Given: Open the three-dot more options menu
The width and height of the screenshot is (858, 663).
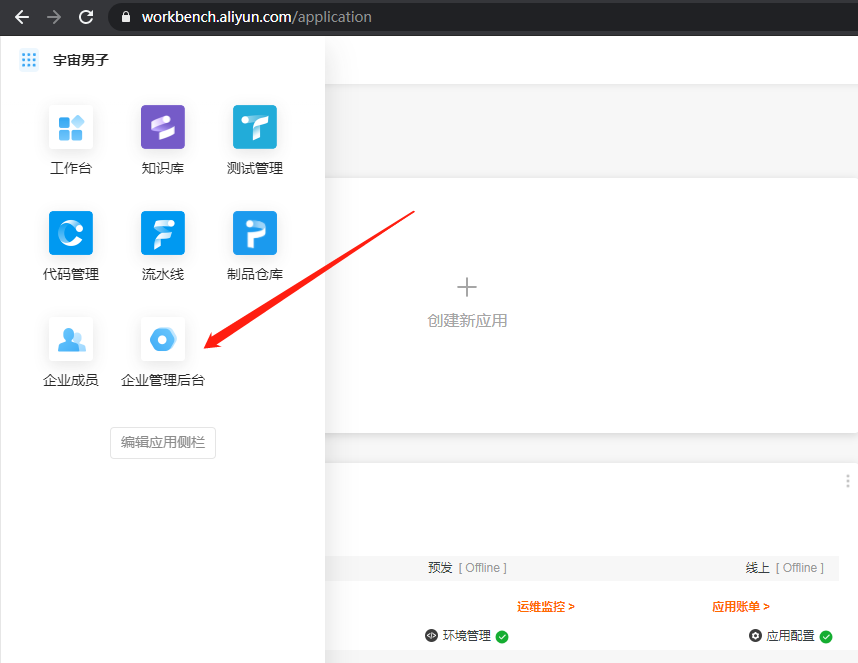Looking at the screenshot, I should [x=848, y=481].
